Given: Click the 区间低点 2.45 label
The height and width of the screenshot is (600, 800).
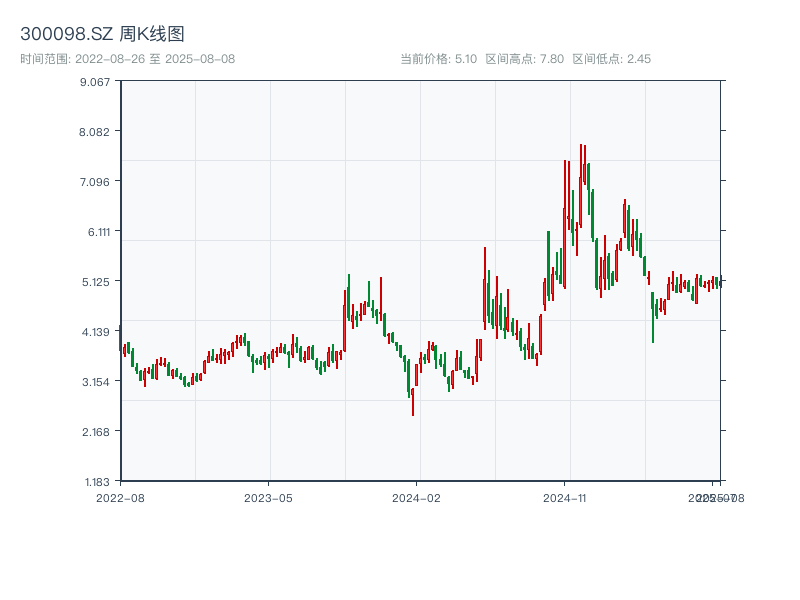Looking at the screenshot, I should 612,59.
